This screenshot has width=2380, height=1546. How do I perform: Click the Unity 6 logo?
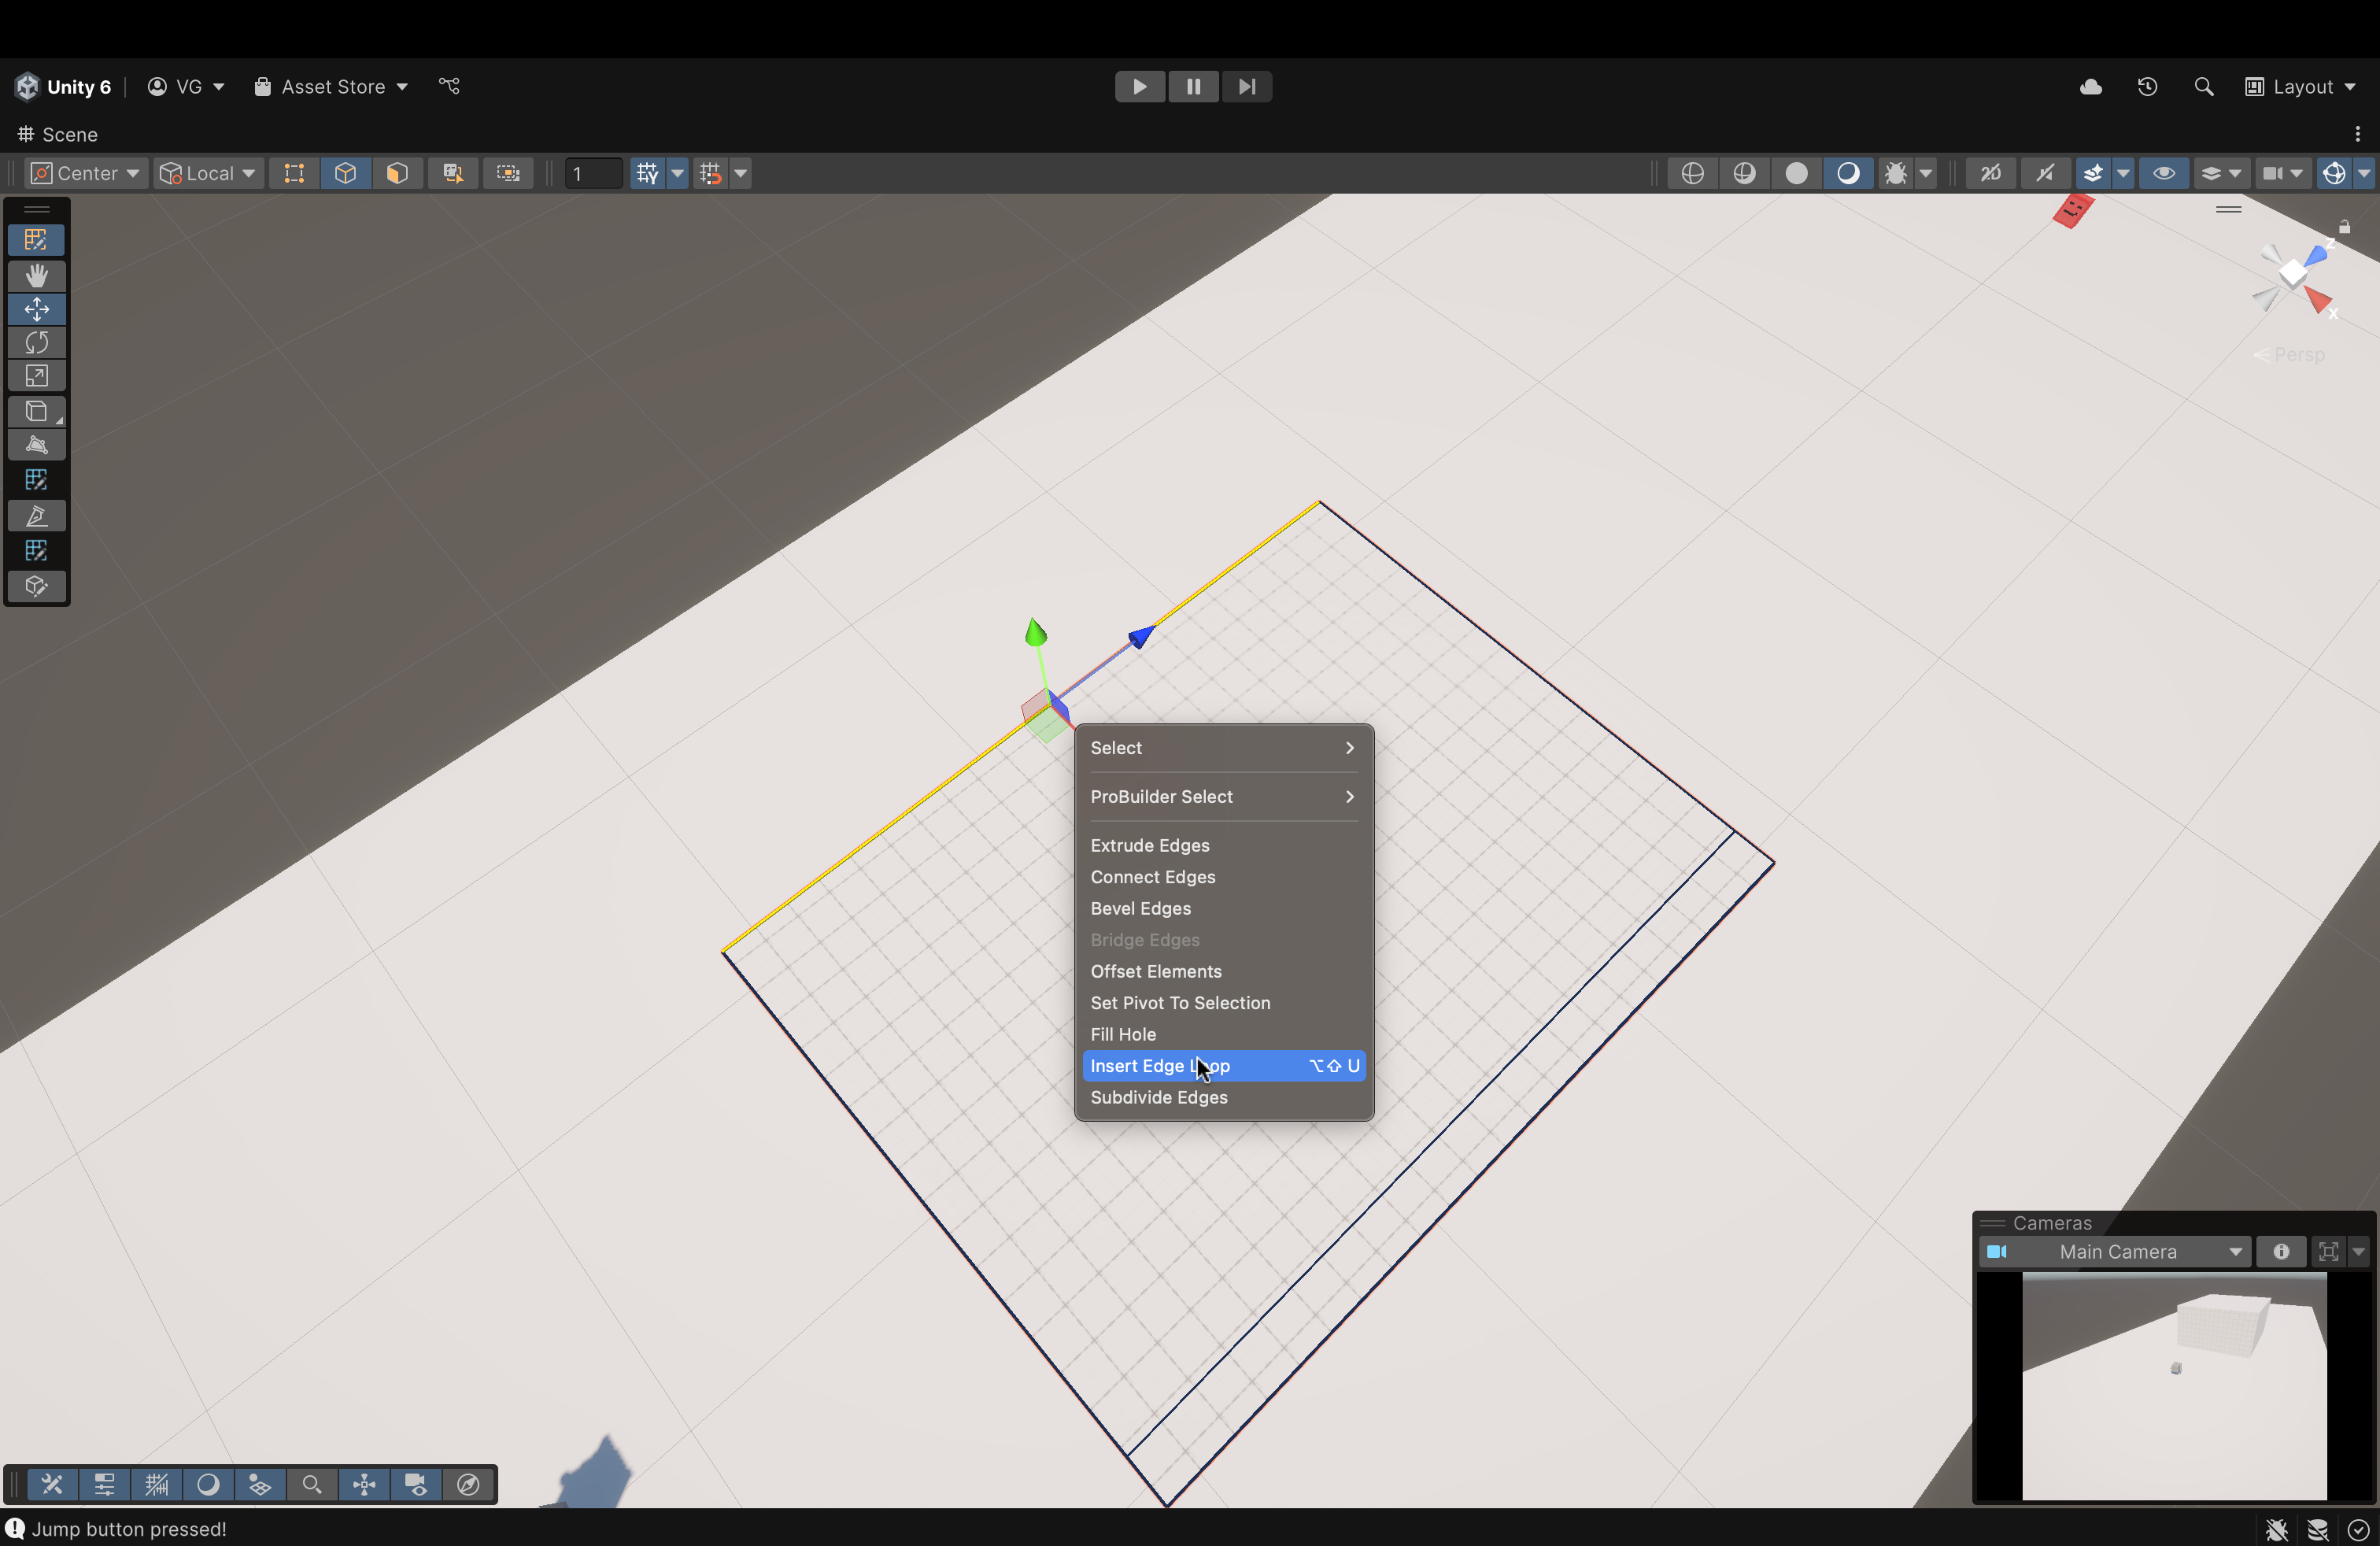coord(27,87)
